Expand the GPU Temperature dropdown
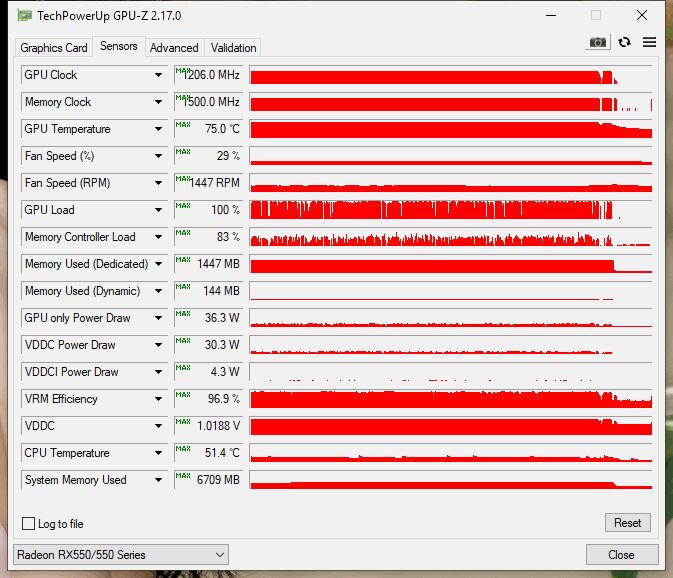 tap(158, 129)
